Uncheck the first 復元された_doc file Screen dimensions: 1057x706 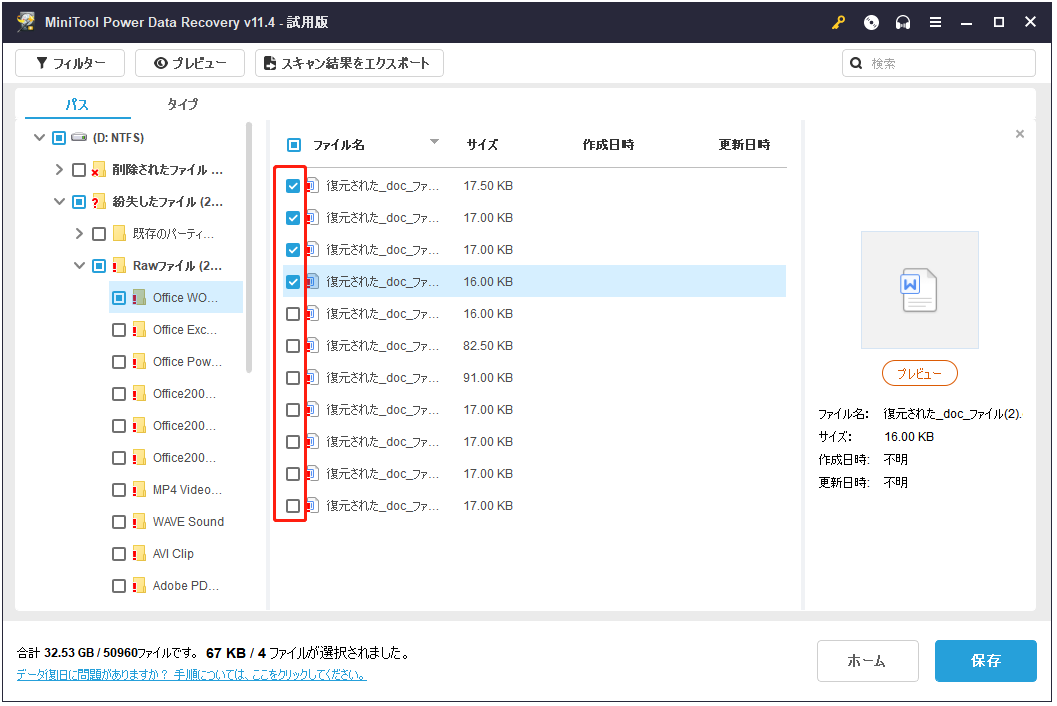[292, 185]
